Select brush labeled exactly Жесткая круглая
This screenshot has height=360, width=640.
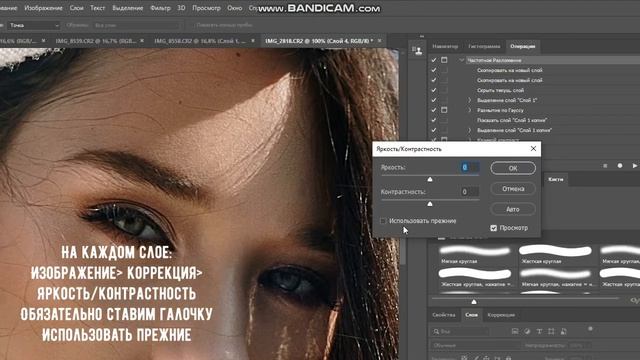pos(555,254)
